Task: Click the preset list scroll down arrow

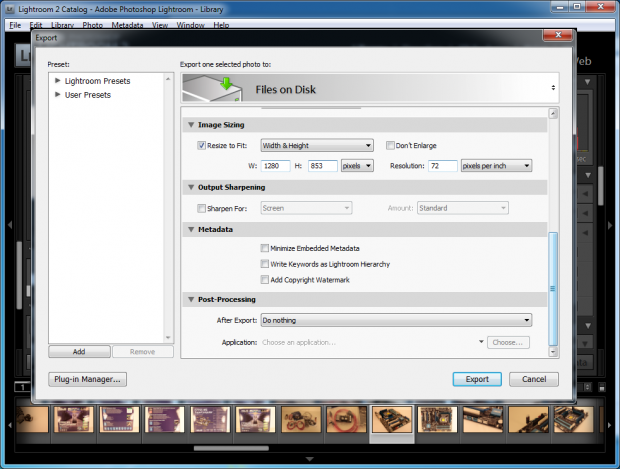Action: click(x=168, y=337)
